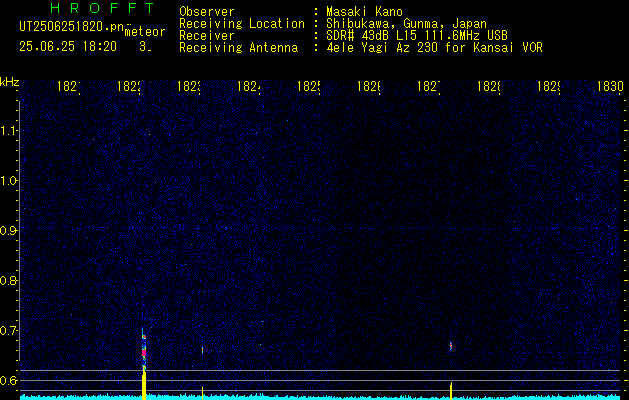Viewport: 629px width, 400px height.
Task: Click the yellow intensity bar after 1827
Action: [451, 391]
